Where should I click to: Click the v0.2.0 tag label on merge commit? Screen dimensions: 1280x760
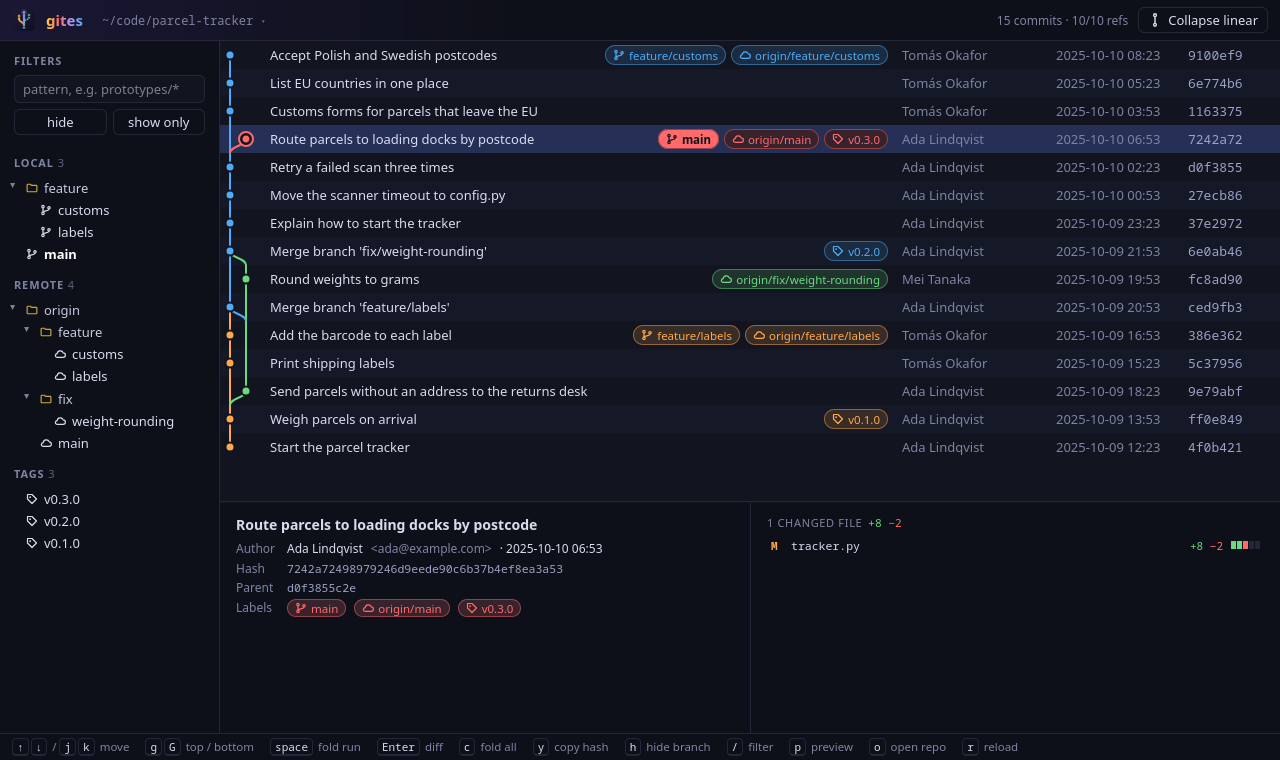click(x=856, y=251)
